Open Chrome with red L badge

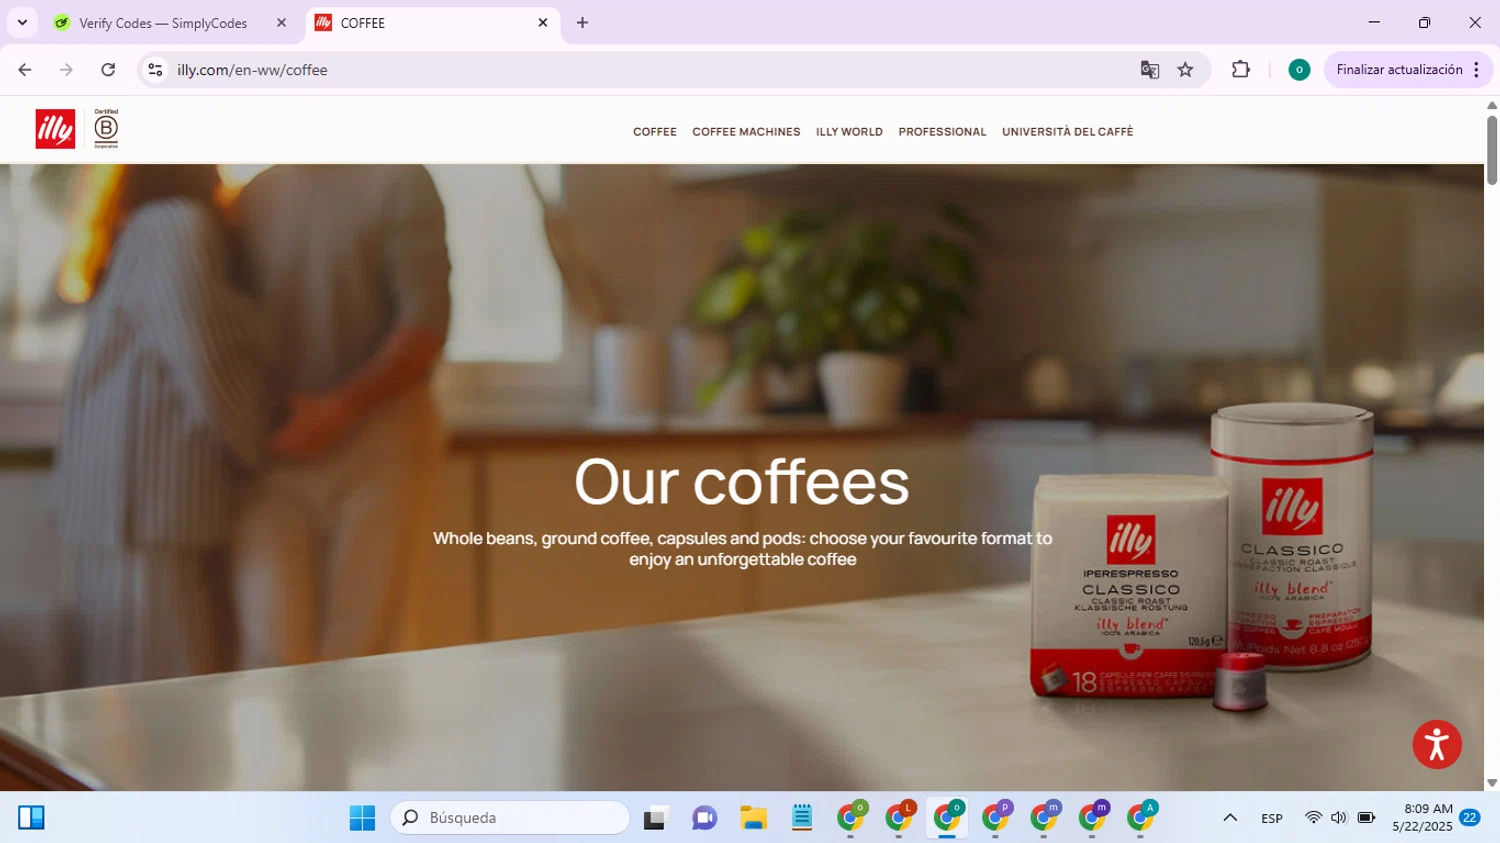899,818
